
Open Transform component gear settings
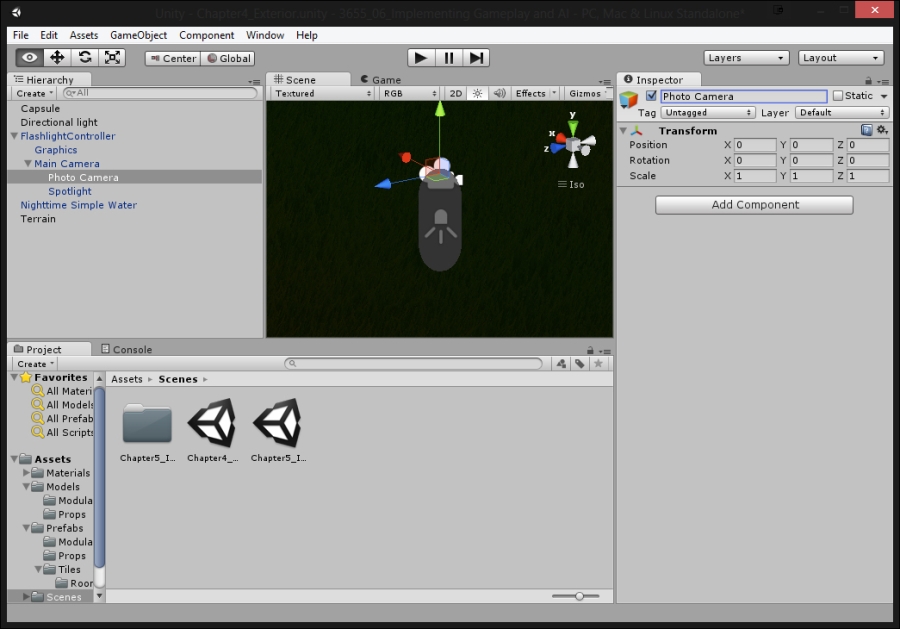point(882,130)
